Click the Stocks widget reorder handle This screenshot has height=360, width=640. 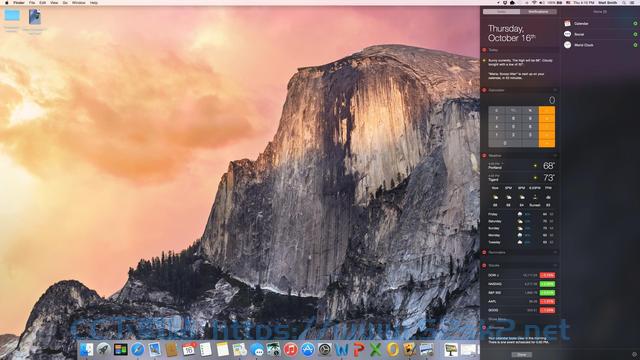point(555,265)
